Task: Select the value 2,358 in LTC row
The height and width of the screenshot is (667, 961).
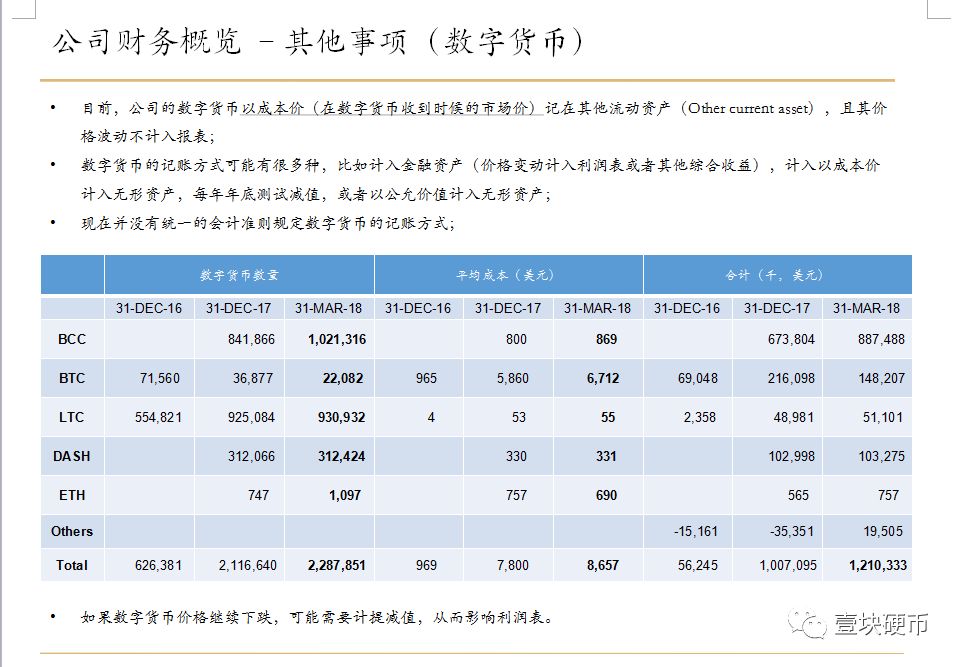Action: click(699, 417)
